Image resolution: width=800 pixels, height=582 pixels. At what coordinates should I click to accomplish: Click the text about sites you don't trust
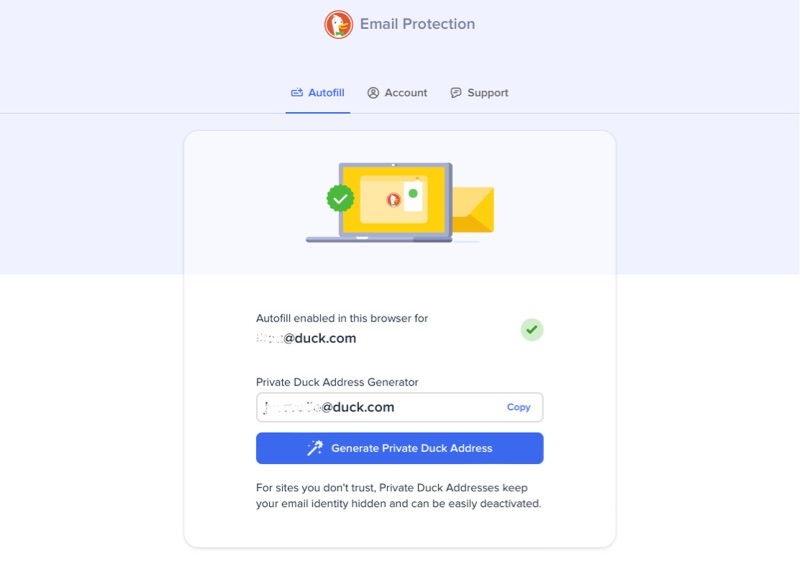tap(398, 496)
